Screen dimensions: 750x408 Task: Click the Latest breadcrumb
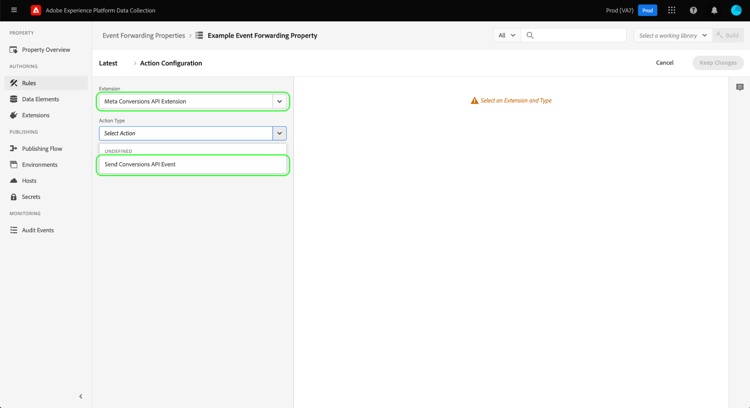point(108,63)
